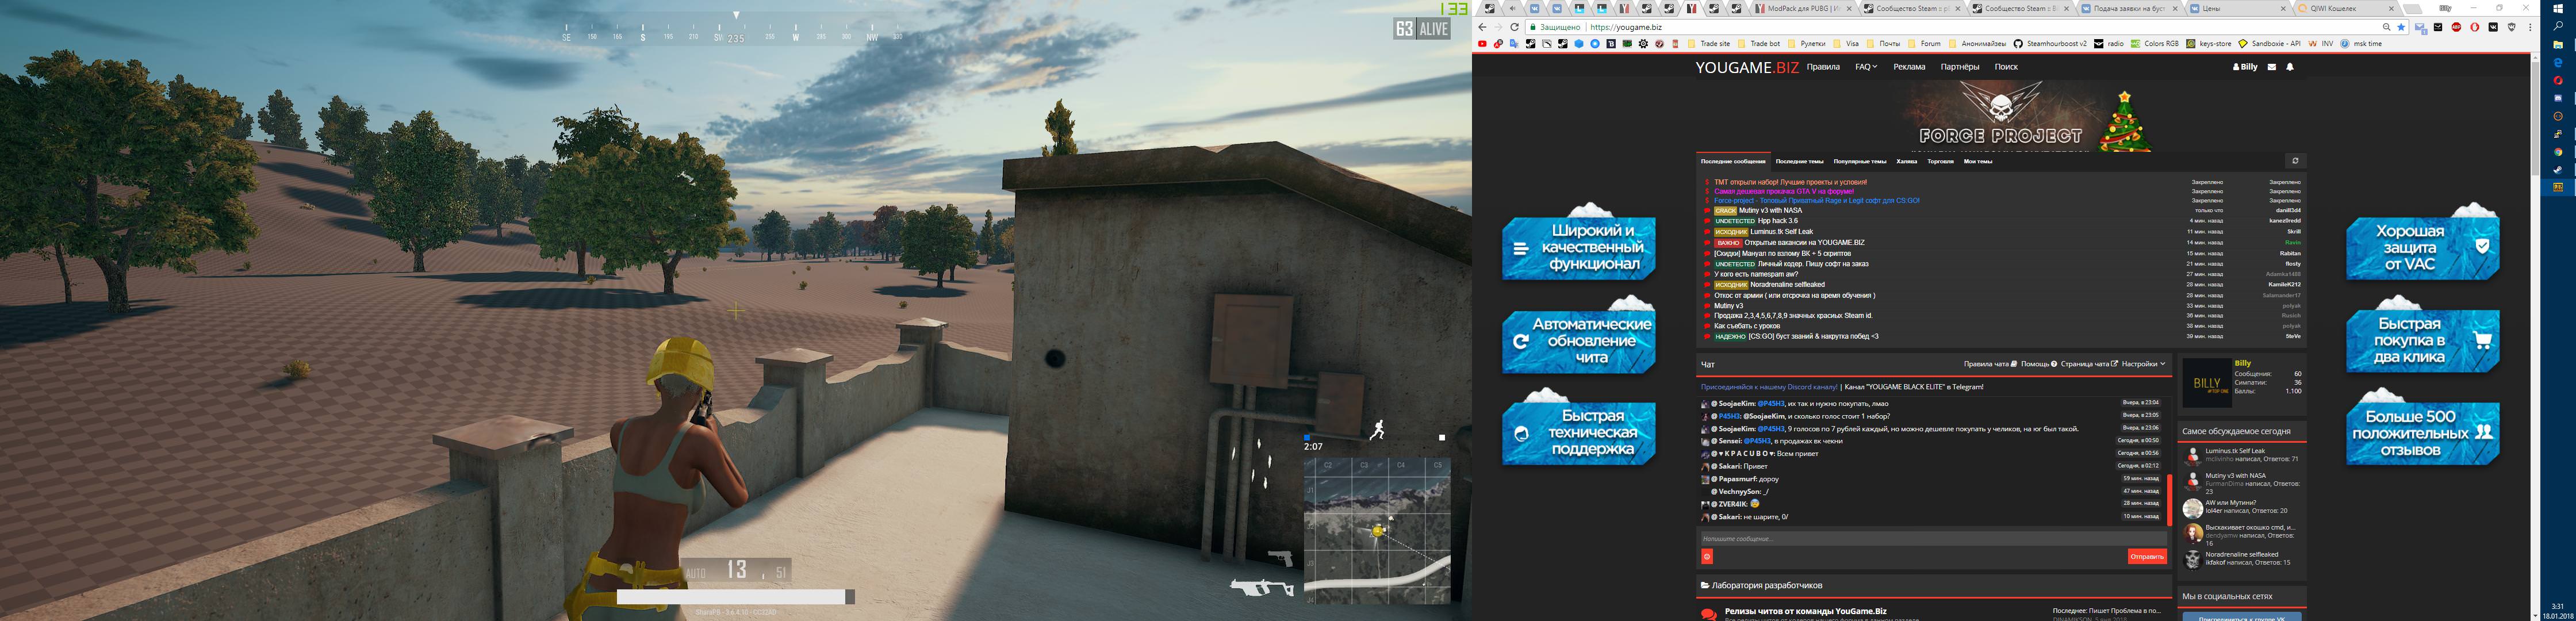Open Страница чата in a new page
The image size is (2576, 621).
(x=2090, y=364)
